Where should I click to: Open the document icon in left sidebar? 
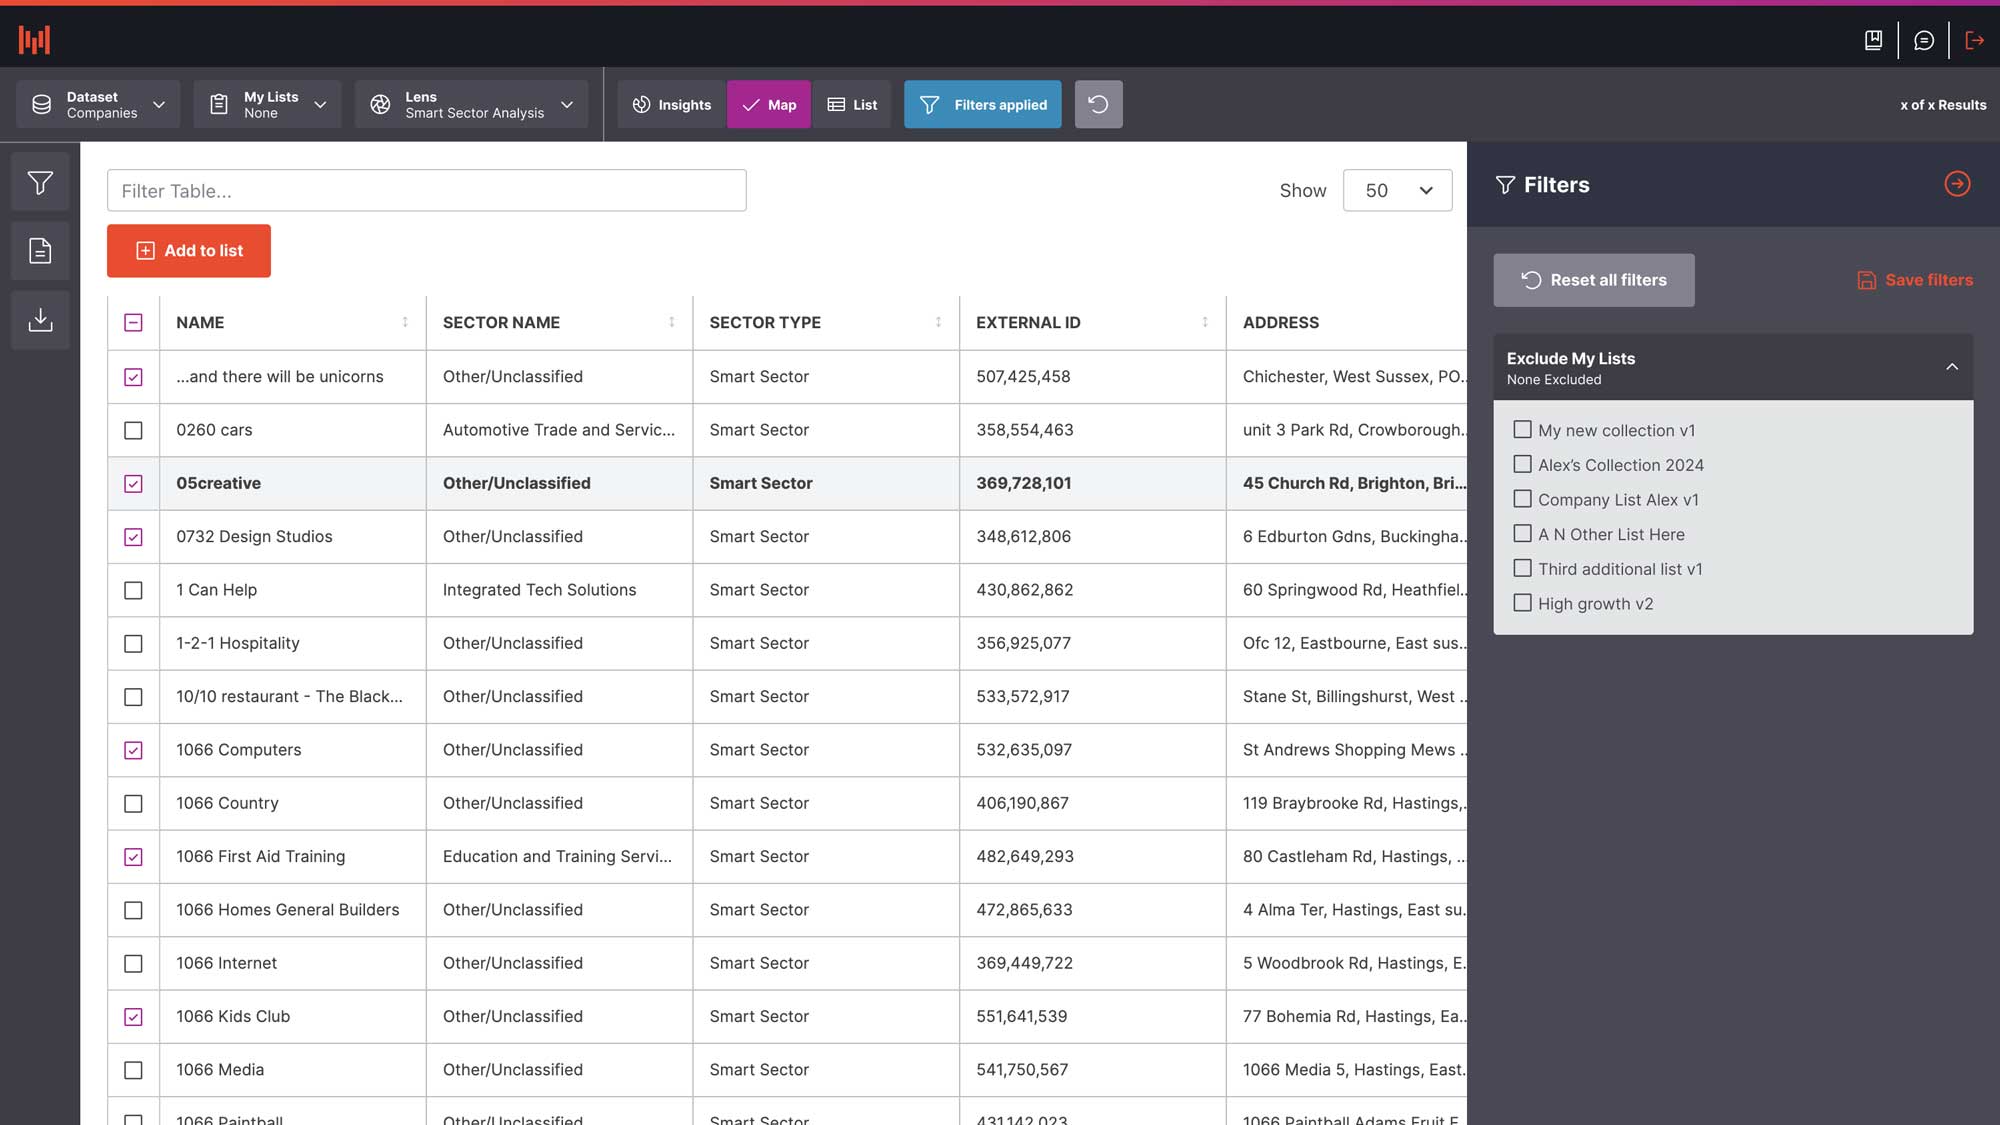tap(40, 251)
